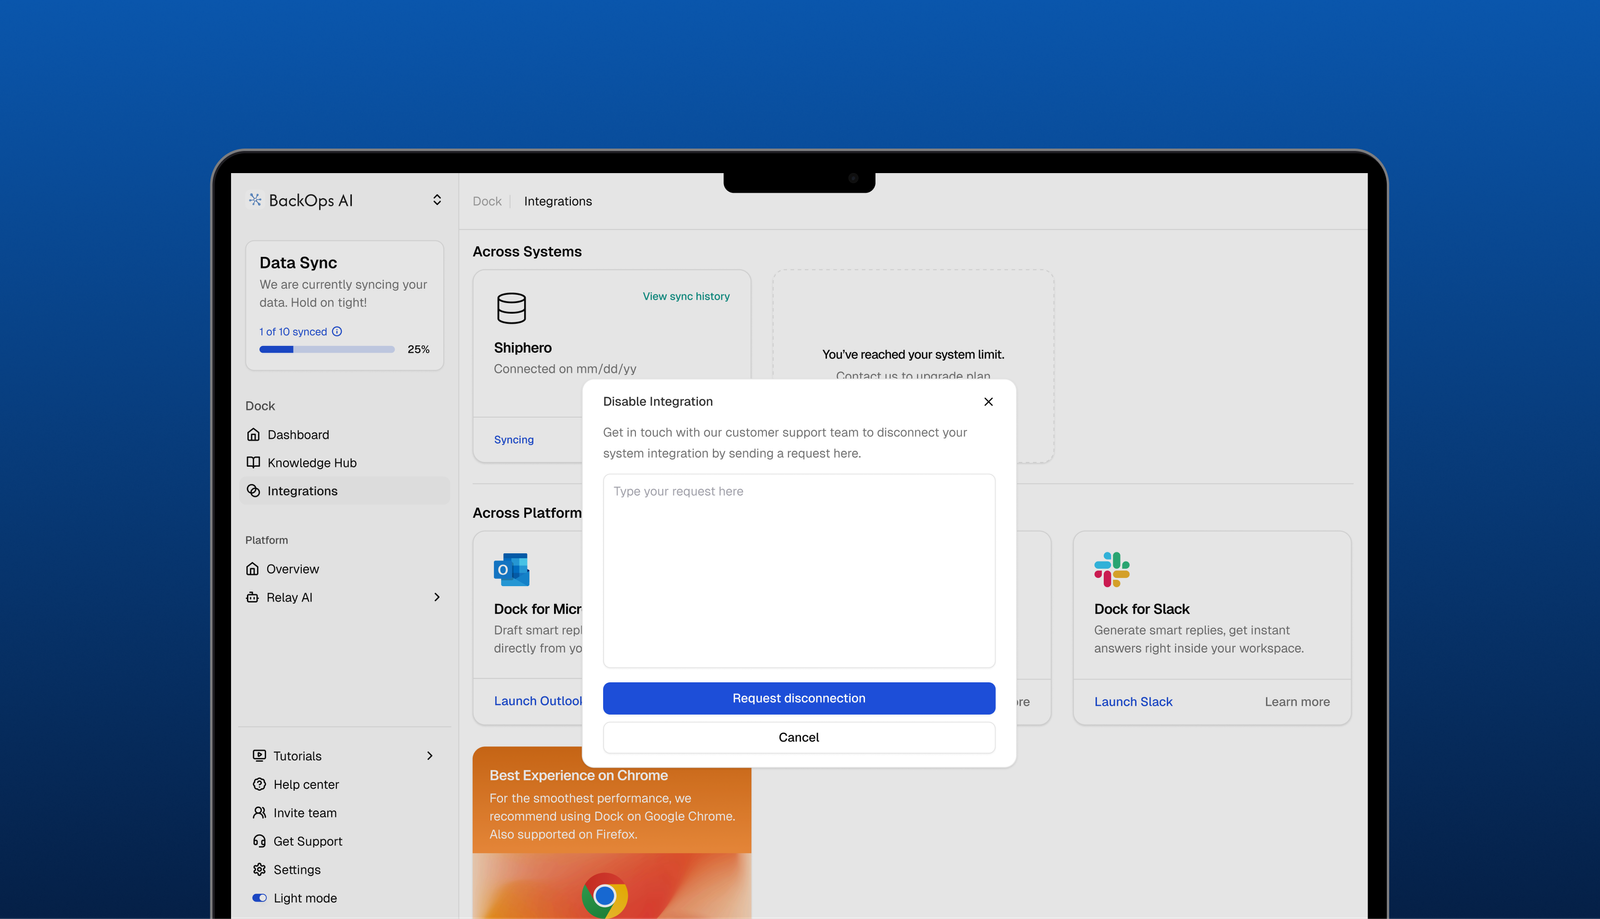Click the Integrations breadcrumb text

[558, 201]
